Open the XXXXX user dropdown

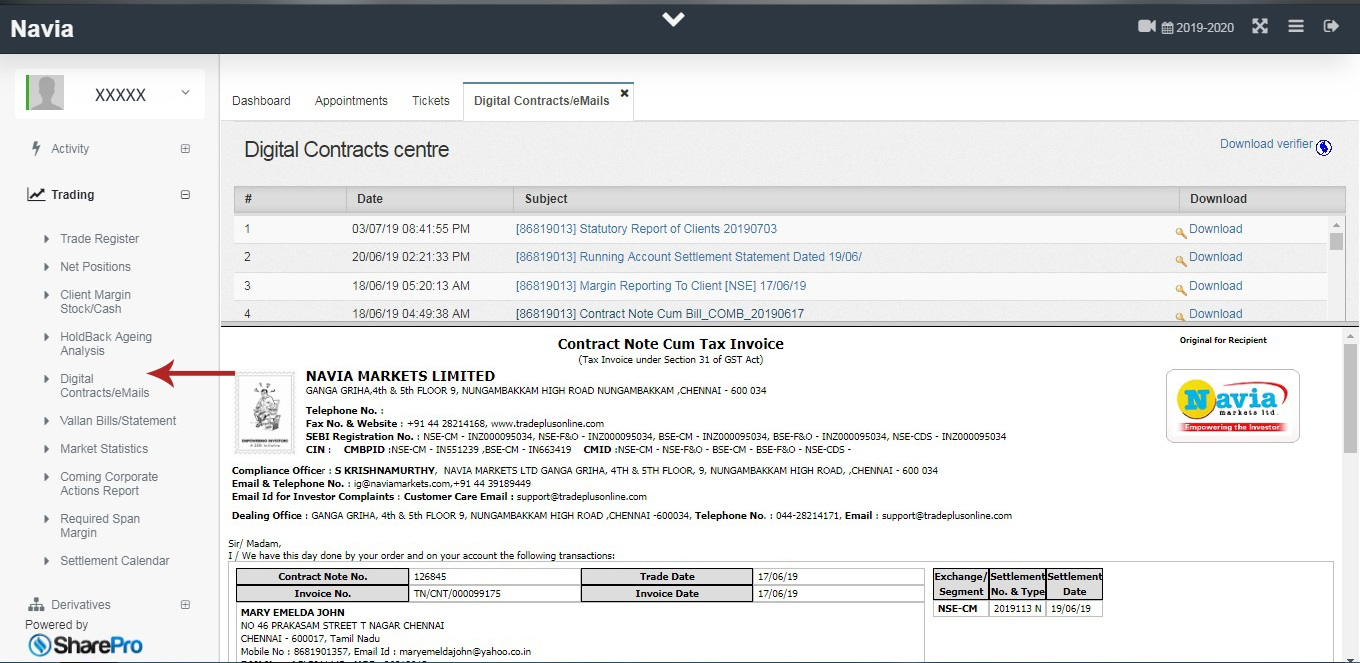(x=110, y=94)
